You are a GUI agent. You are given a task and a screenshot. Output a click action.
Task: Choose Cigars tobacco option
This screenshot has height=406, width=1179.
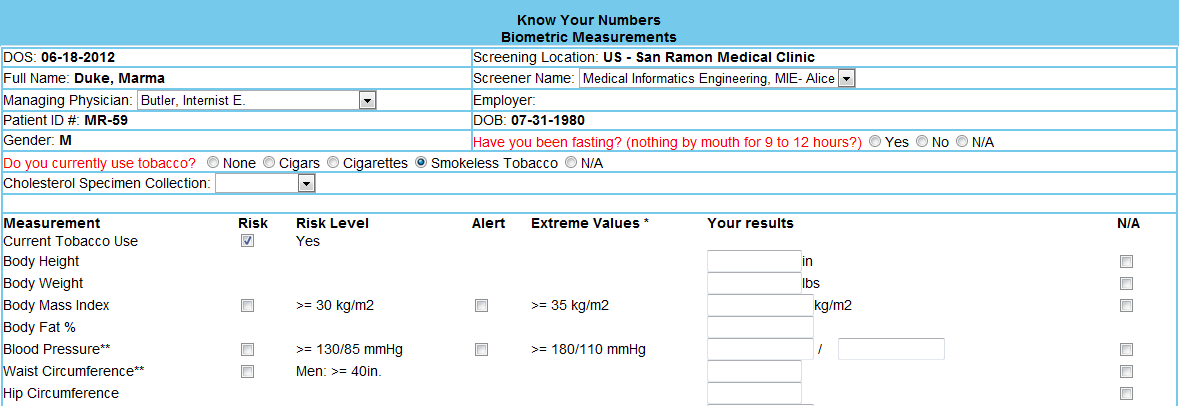pyautogui.click(x=268, y=163)
